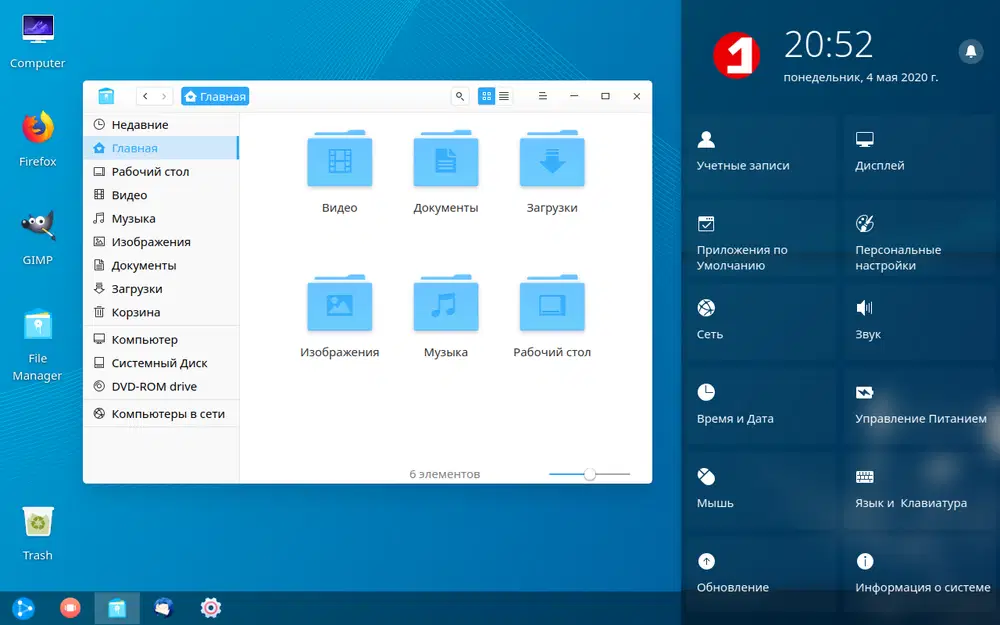Switch to list view mode
1000x625 pixels.
(x=504, y=96)
